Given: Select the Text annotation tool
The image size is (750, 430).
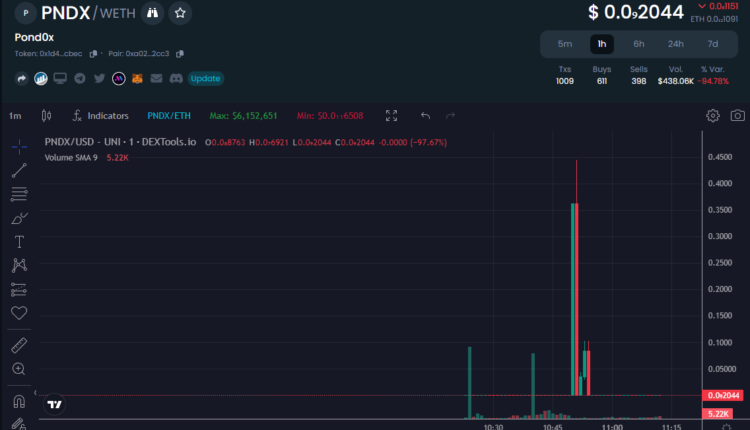Looking at the screenshot, I should [19, 242].
